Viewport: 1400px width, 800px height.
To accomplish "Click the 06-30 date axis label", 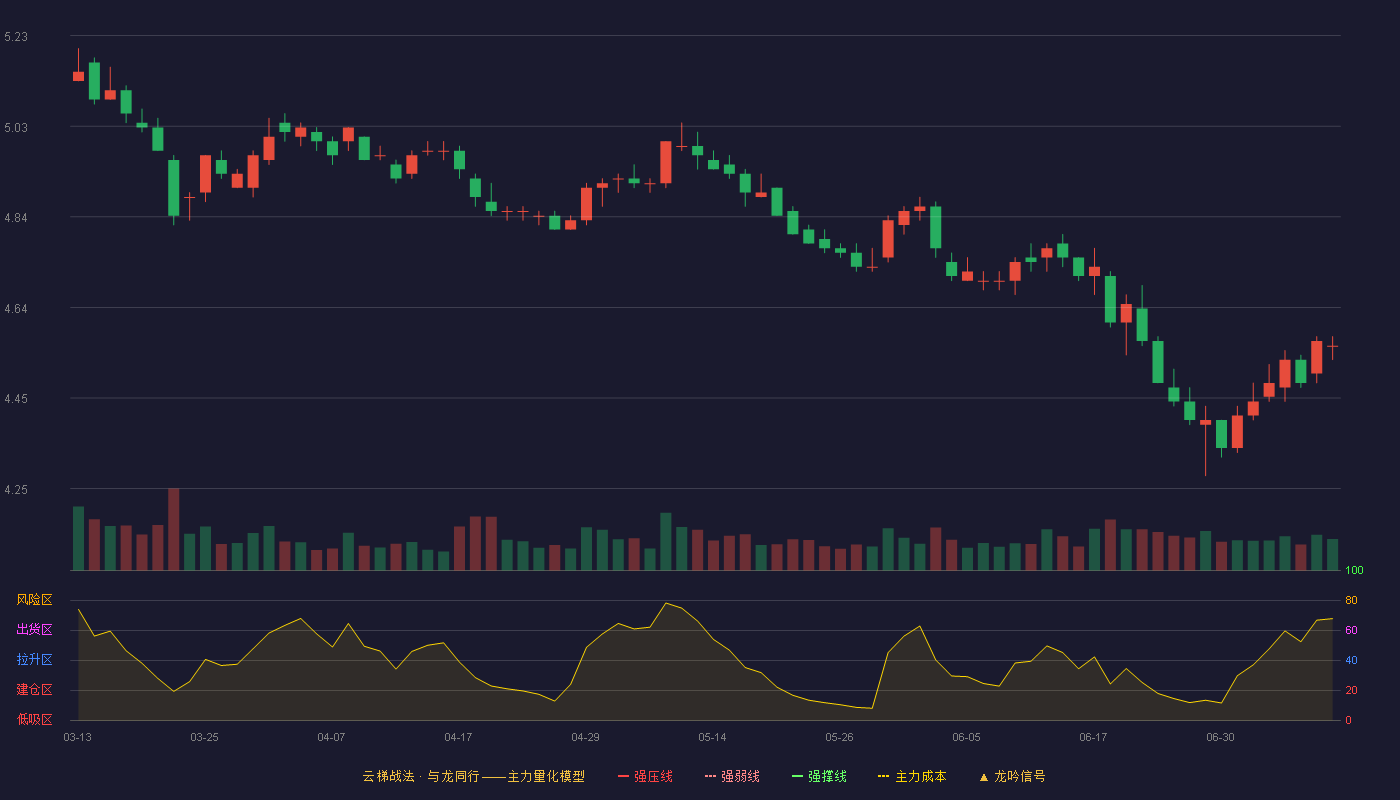I will click(x=1220, y=737).
